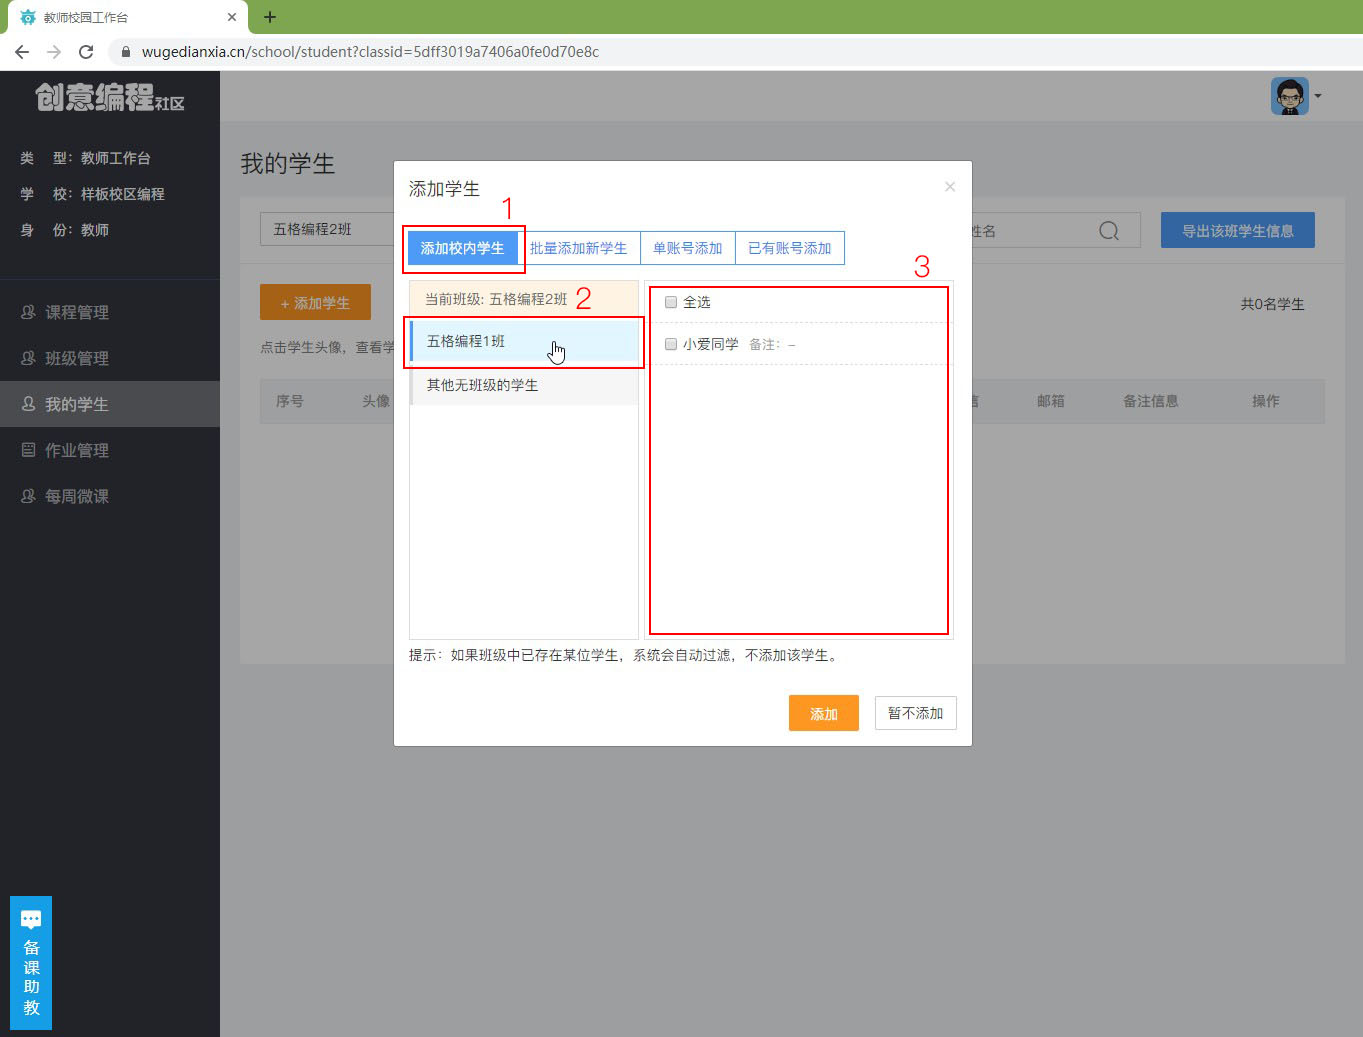This screenshot has width=1363, height=1037.
Task: Click the 身份: 教师 info line
Action: tap(64, 230)
